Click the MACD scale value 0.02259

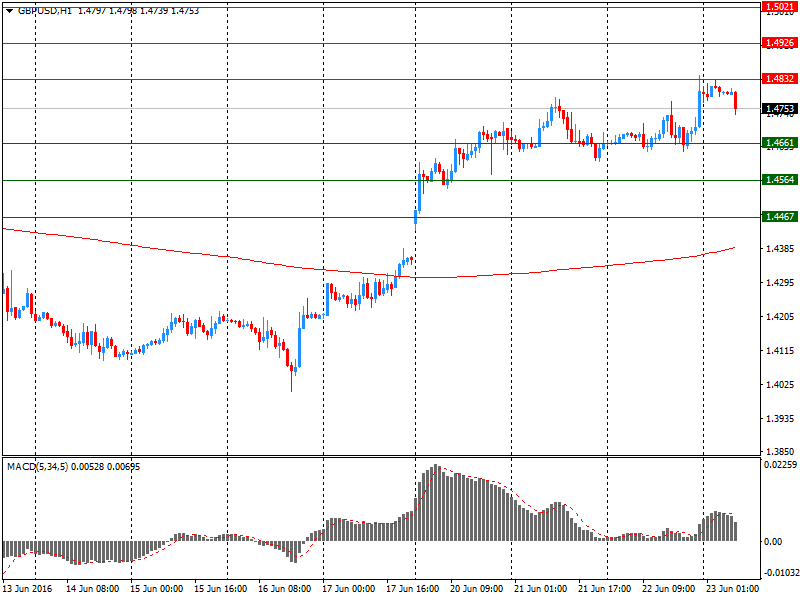coord(780,465)
